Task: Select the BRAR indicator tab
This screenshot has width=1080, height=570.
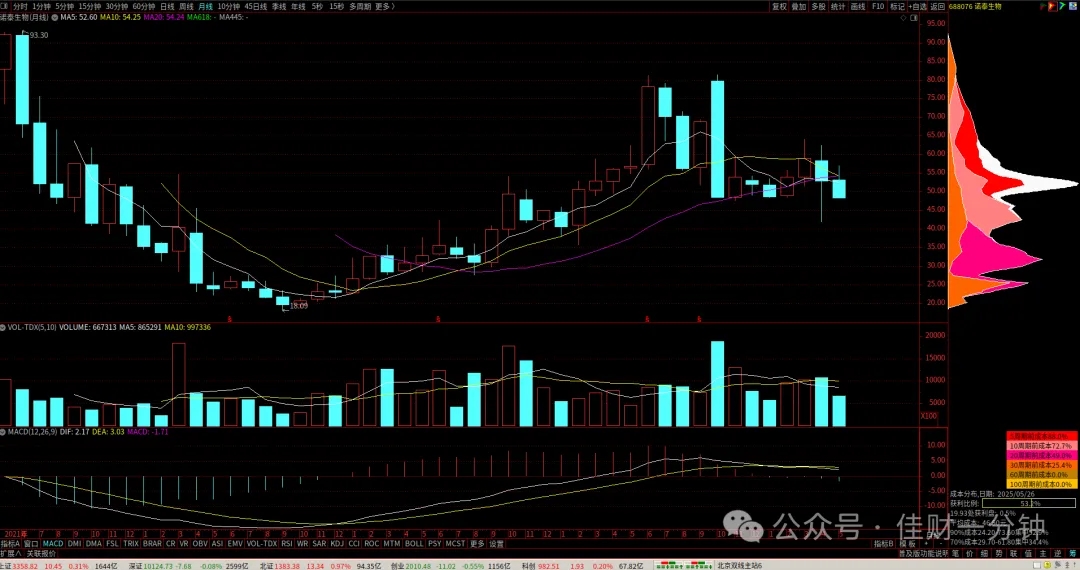Action: tap(152, 544)
